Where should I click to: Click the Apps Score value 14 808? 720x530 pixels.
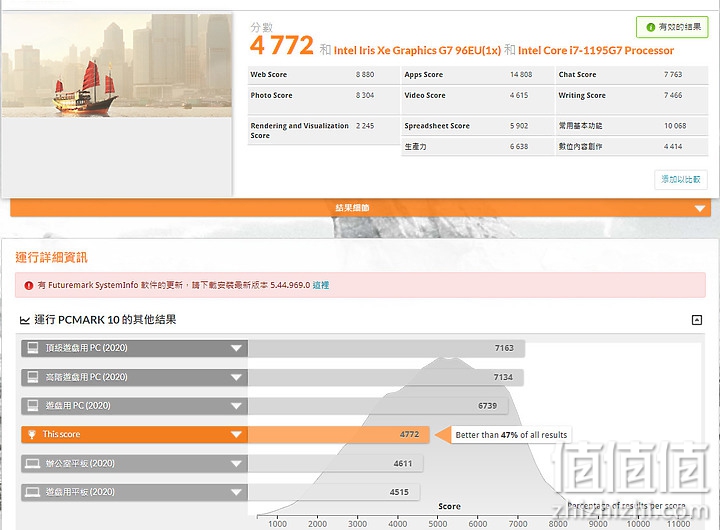coord(521,74)
